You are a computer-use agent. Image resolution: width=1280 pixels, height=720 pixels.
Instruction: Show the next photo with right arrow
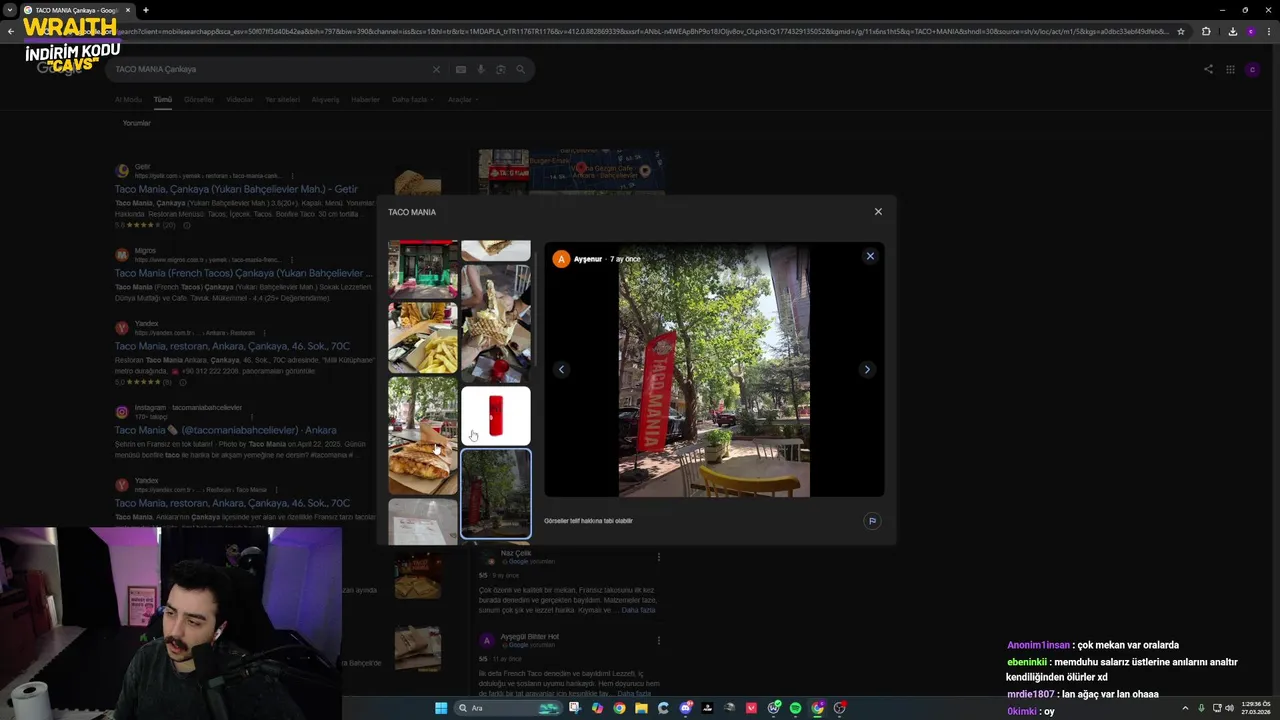tap(867, 370)
